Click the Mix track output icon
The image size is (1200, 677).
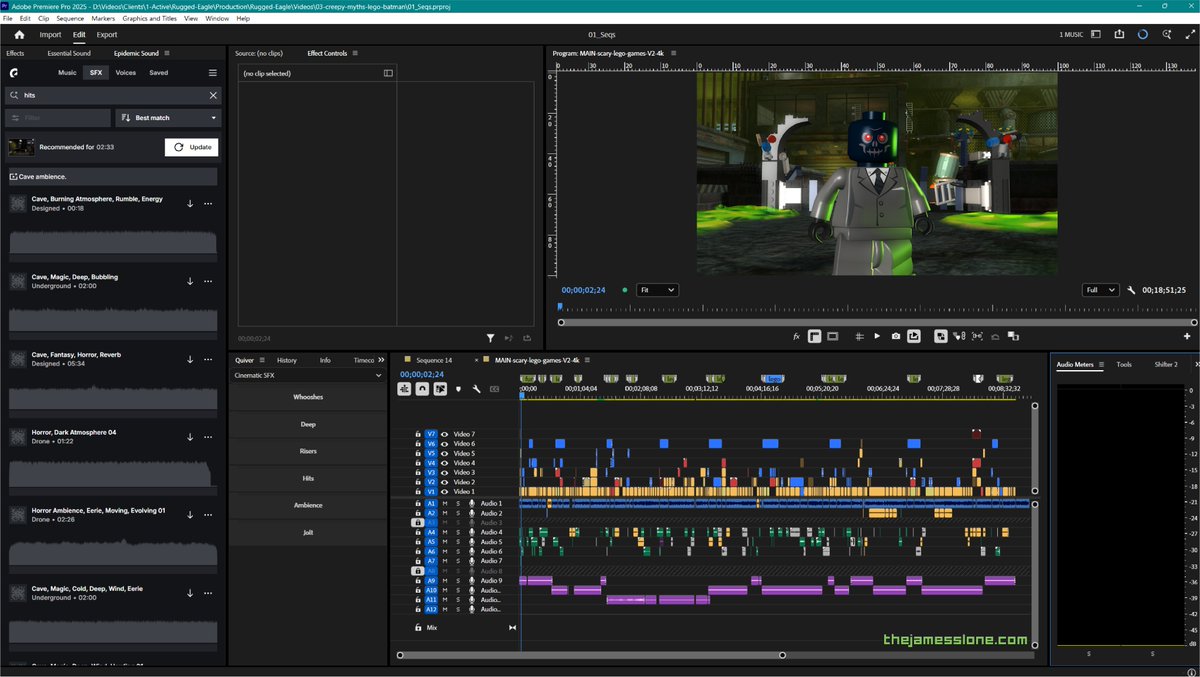513,628
